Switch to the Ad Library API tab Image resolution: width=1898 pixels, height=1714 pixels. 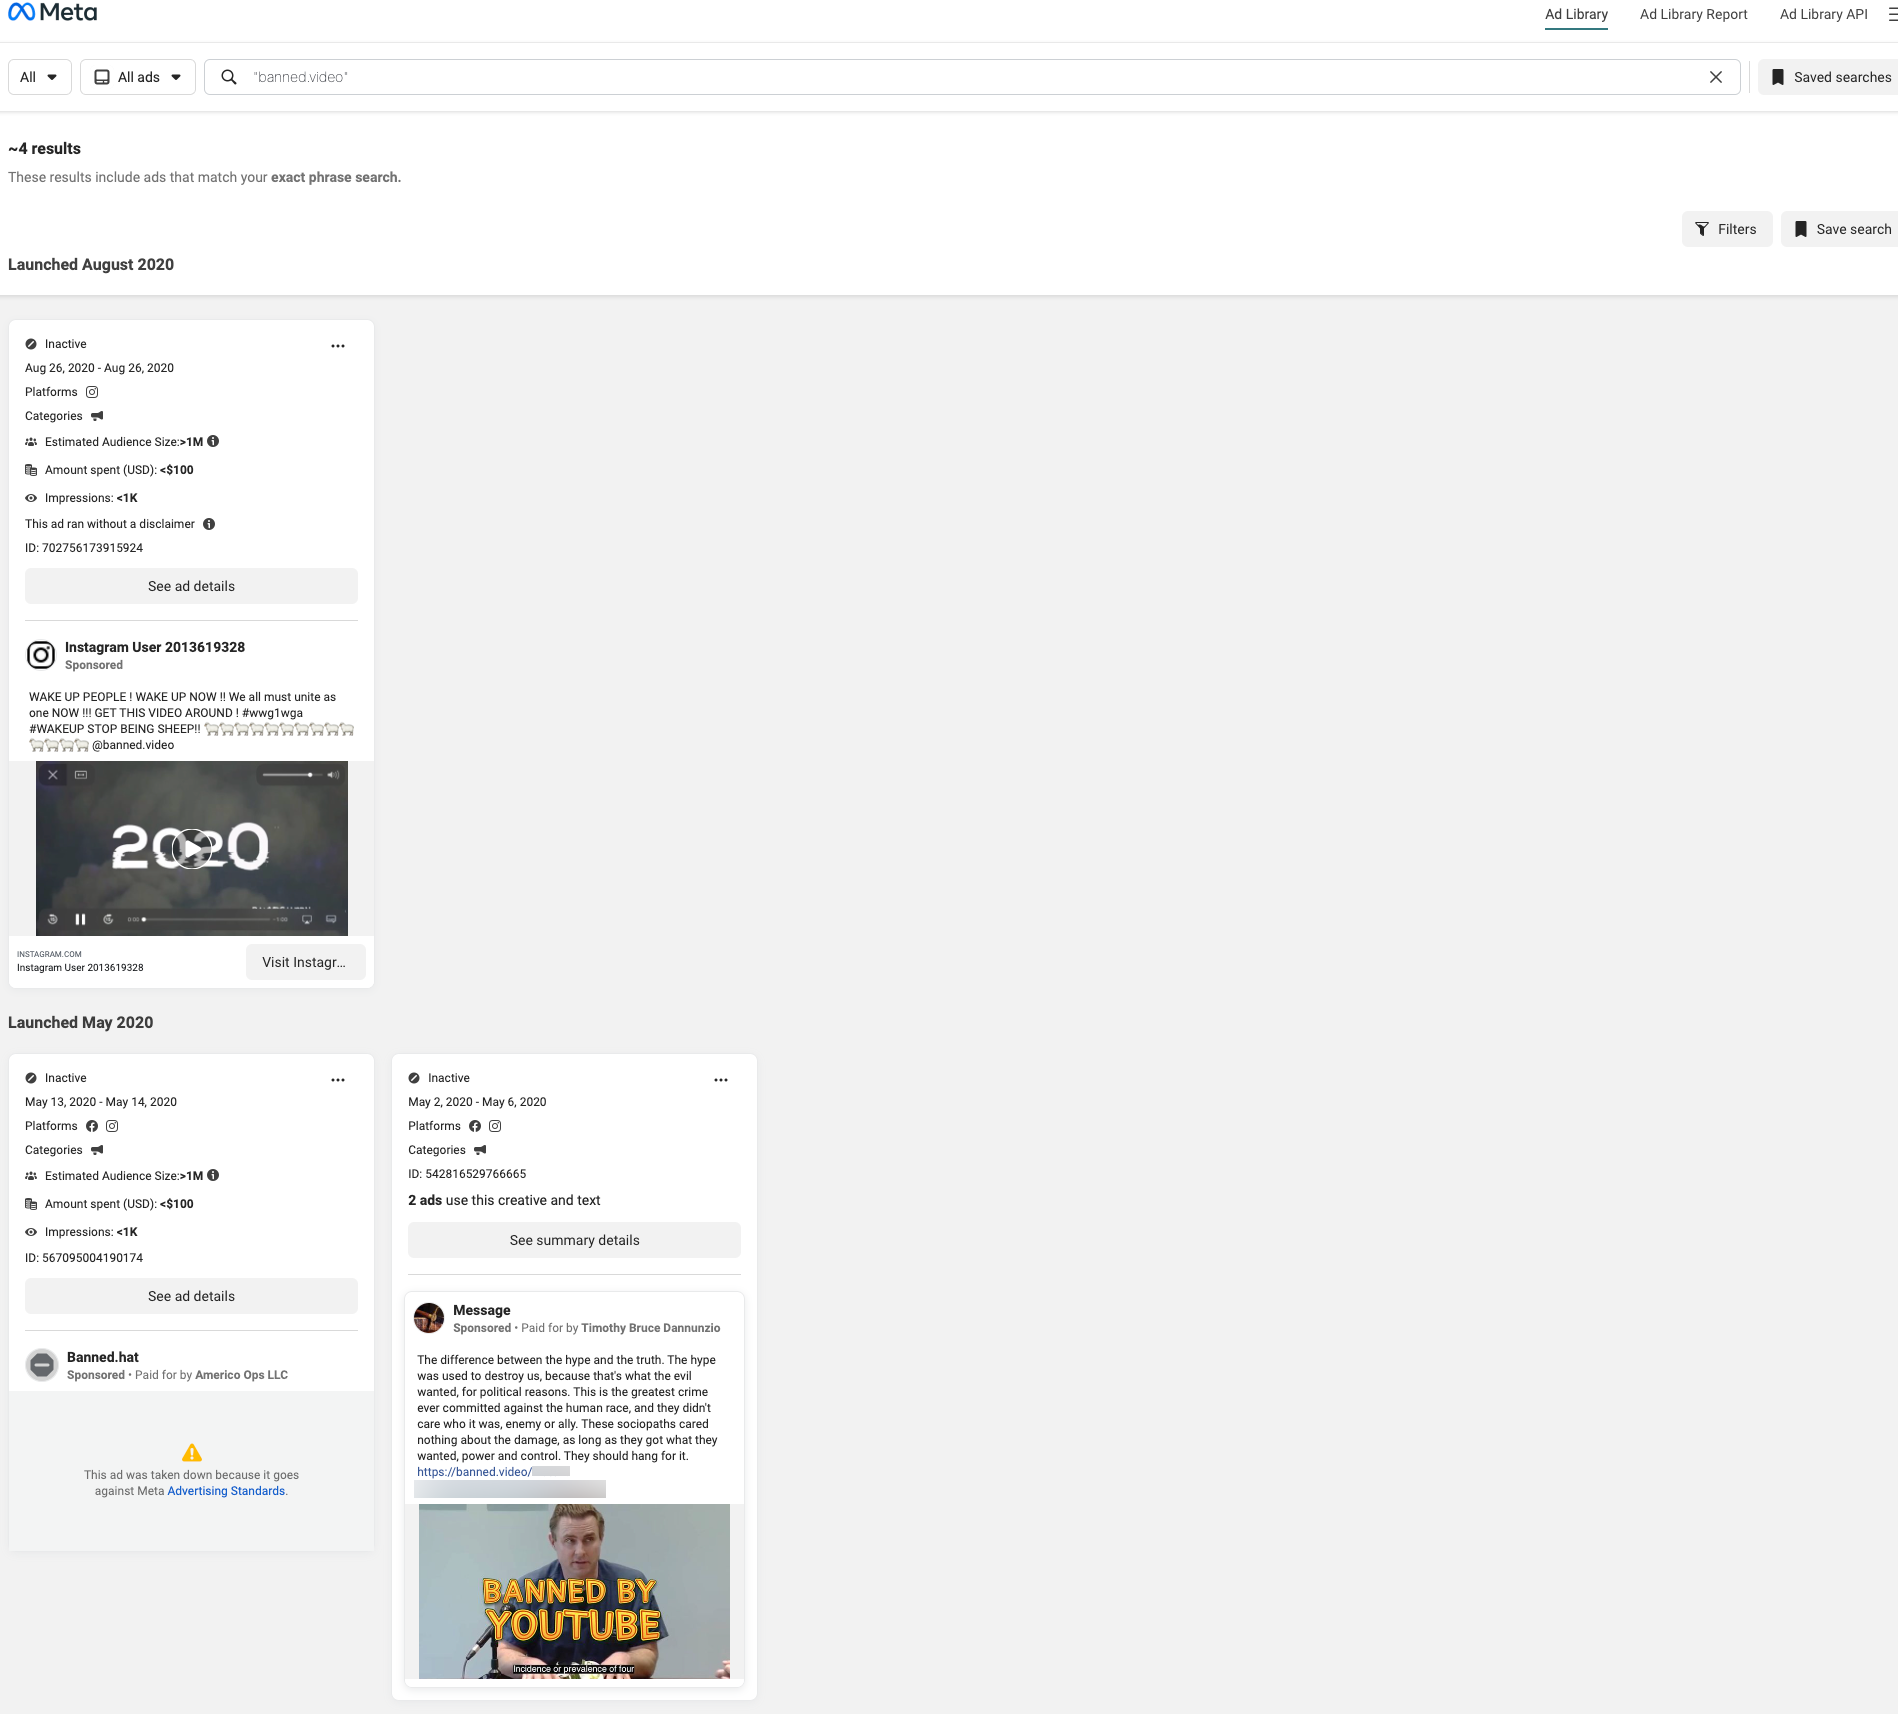(x=1823, y=14)
